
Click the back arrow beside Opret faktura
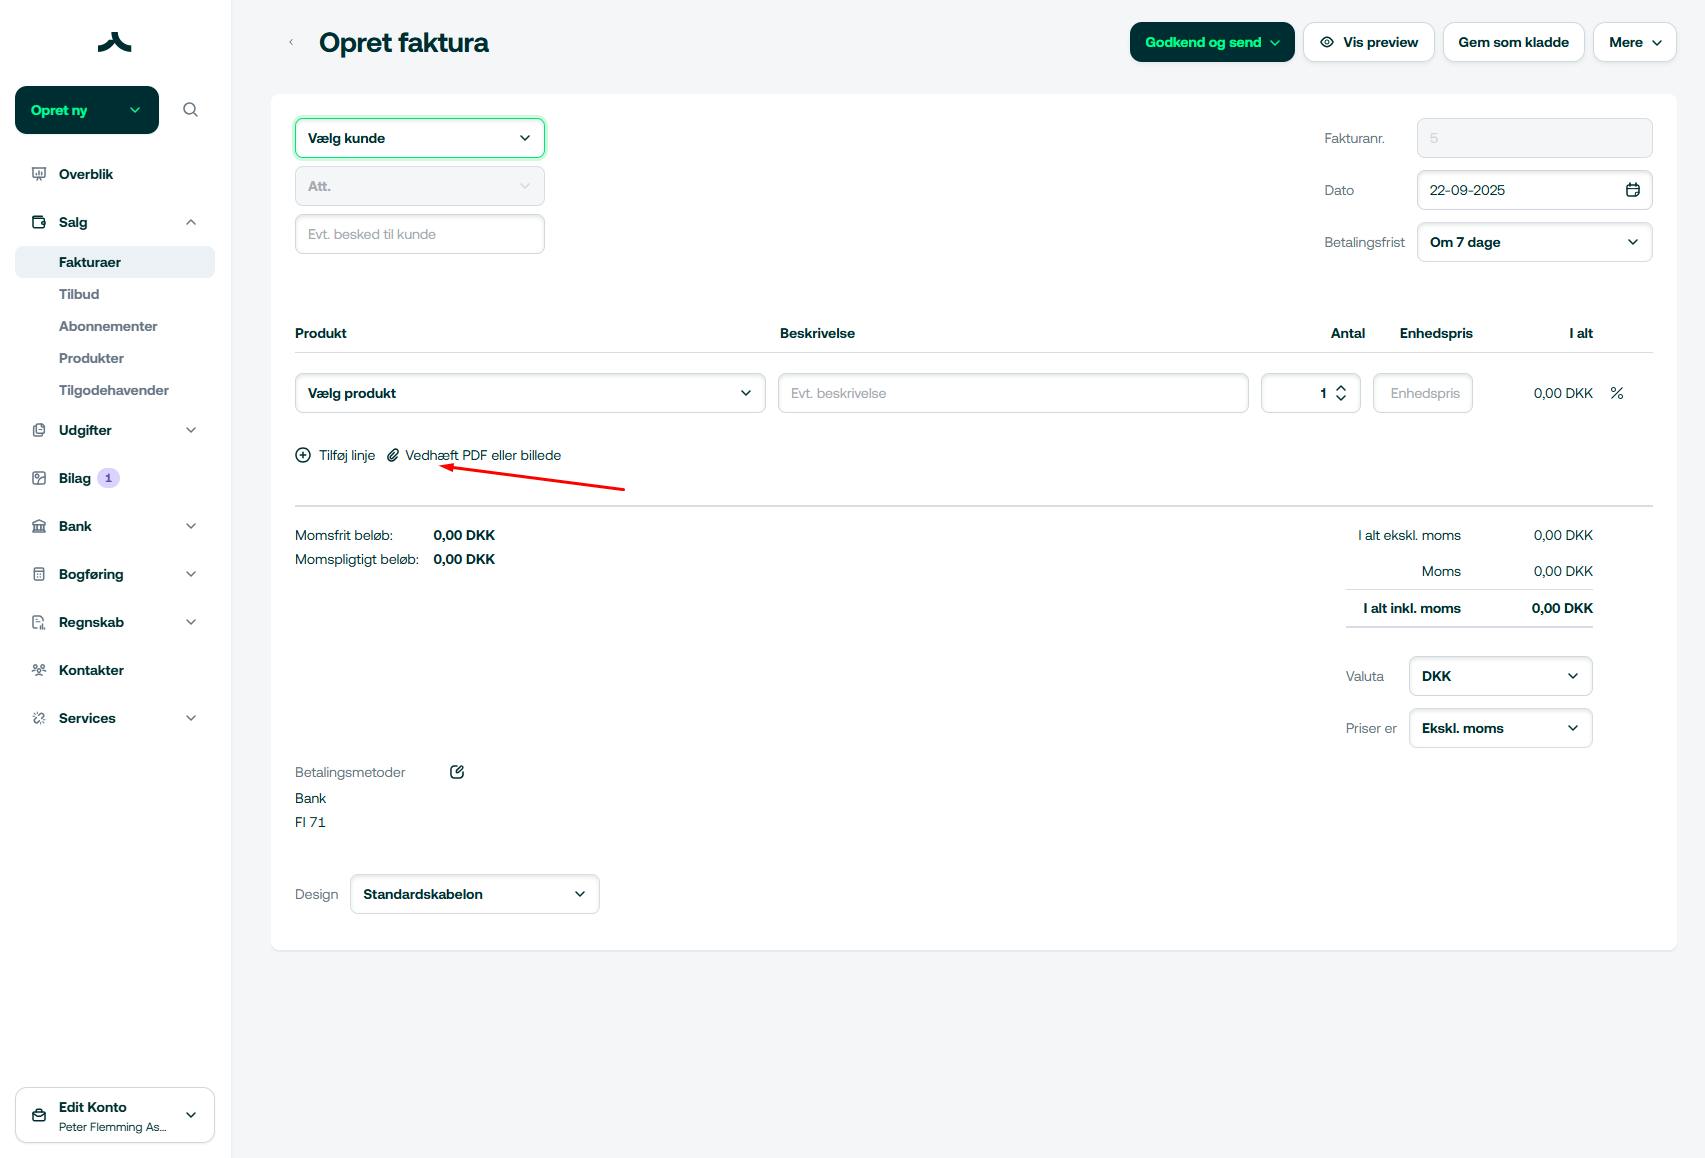tap(291, 42)
